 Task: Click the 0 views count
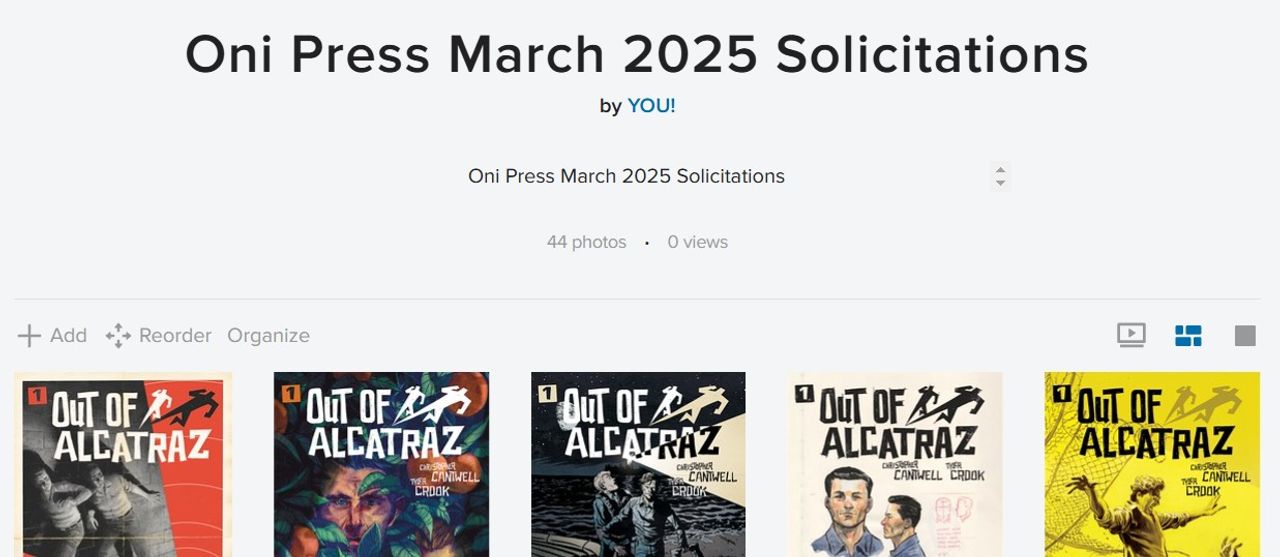(698, 242)
